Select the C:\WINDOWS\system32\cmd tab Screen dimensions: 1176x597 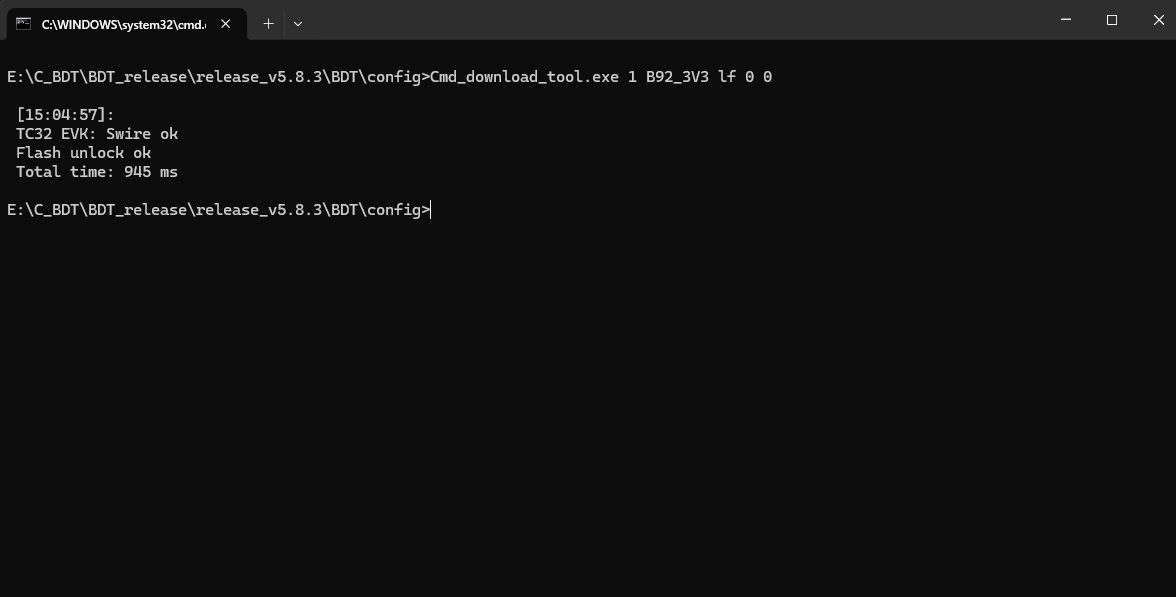pos(126,24)
